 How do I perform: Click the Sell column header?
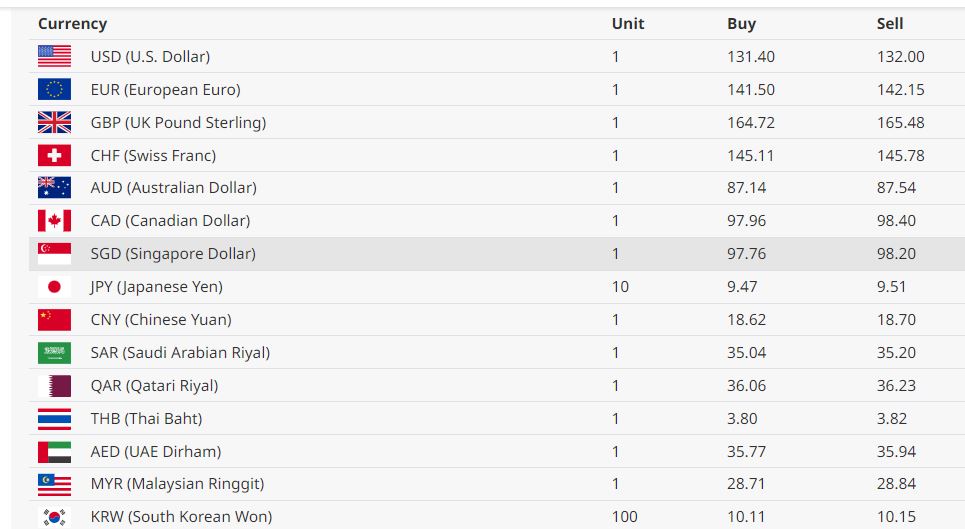click(890, 24)
